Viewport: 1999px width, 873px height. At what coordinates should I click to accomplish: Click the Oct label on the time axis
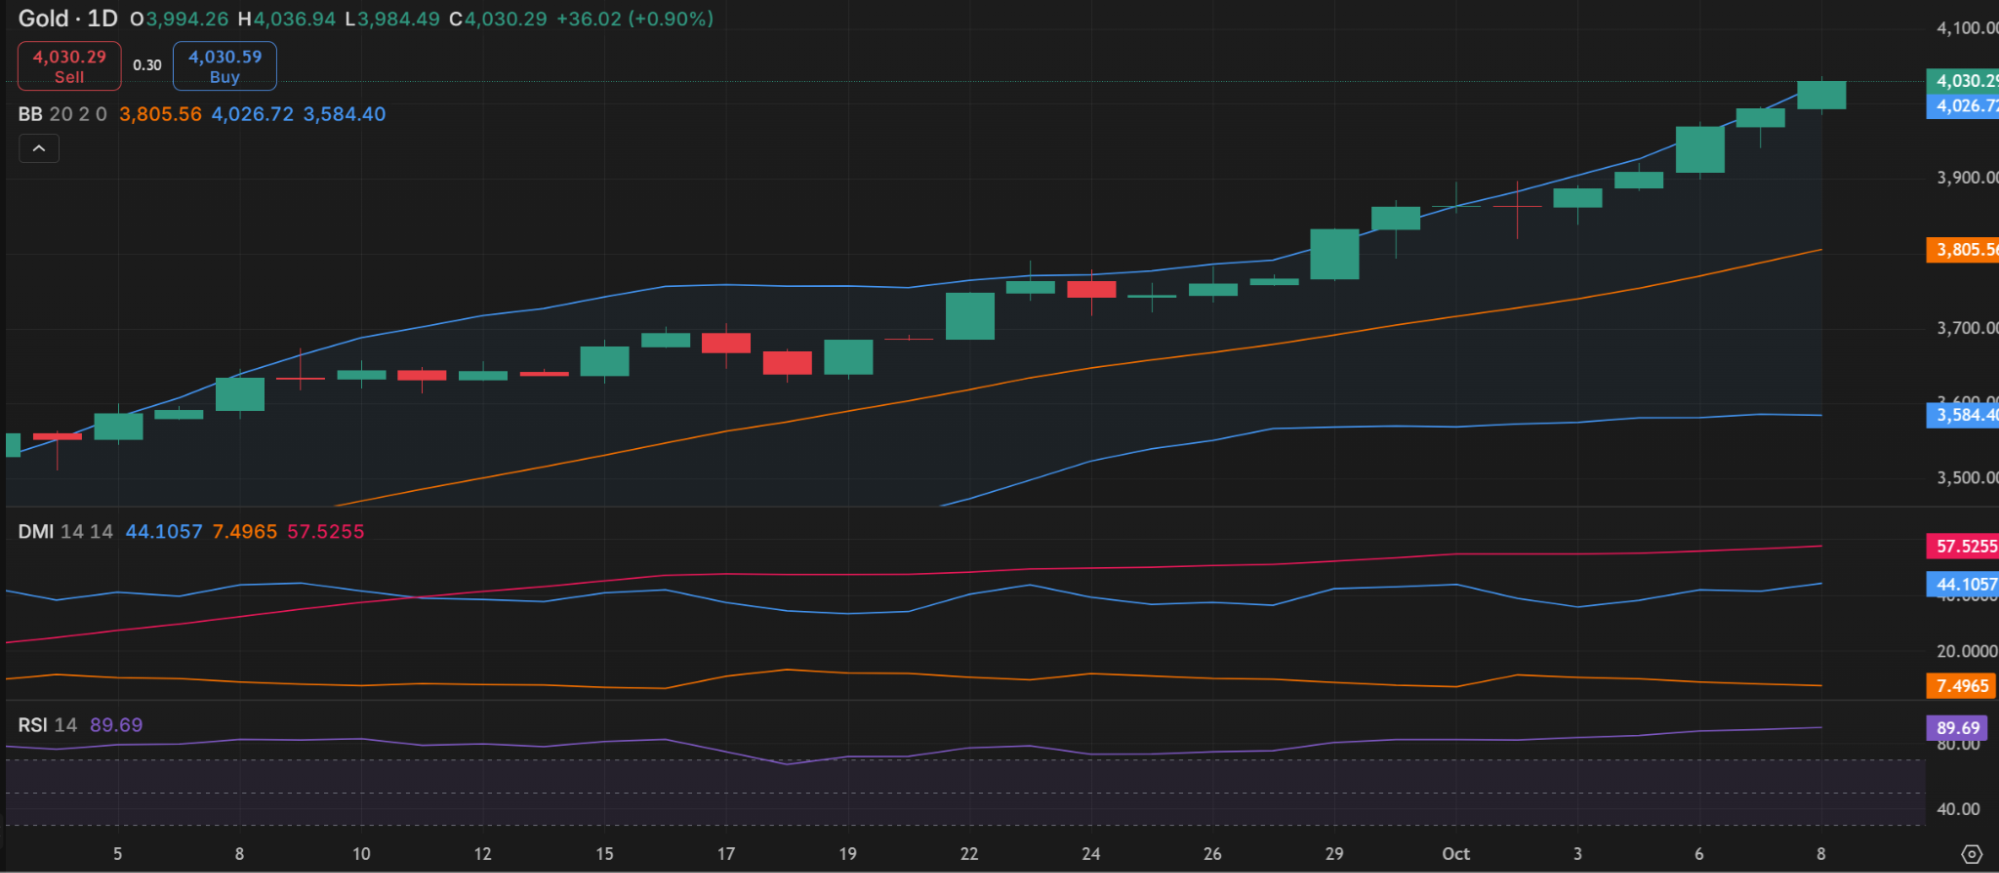pyautogui.click(x=1455, y=854)
